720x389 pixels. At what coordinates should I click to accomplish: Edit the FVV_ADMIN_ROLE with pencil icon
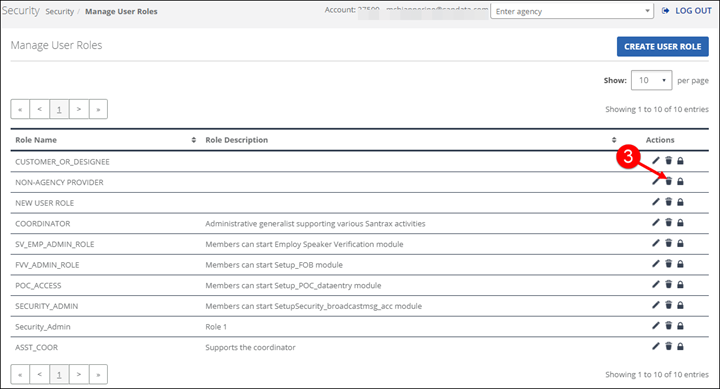656,264
